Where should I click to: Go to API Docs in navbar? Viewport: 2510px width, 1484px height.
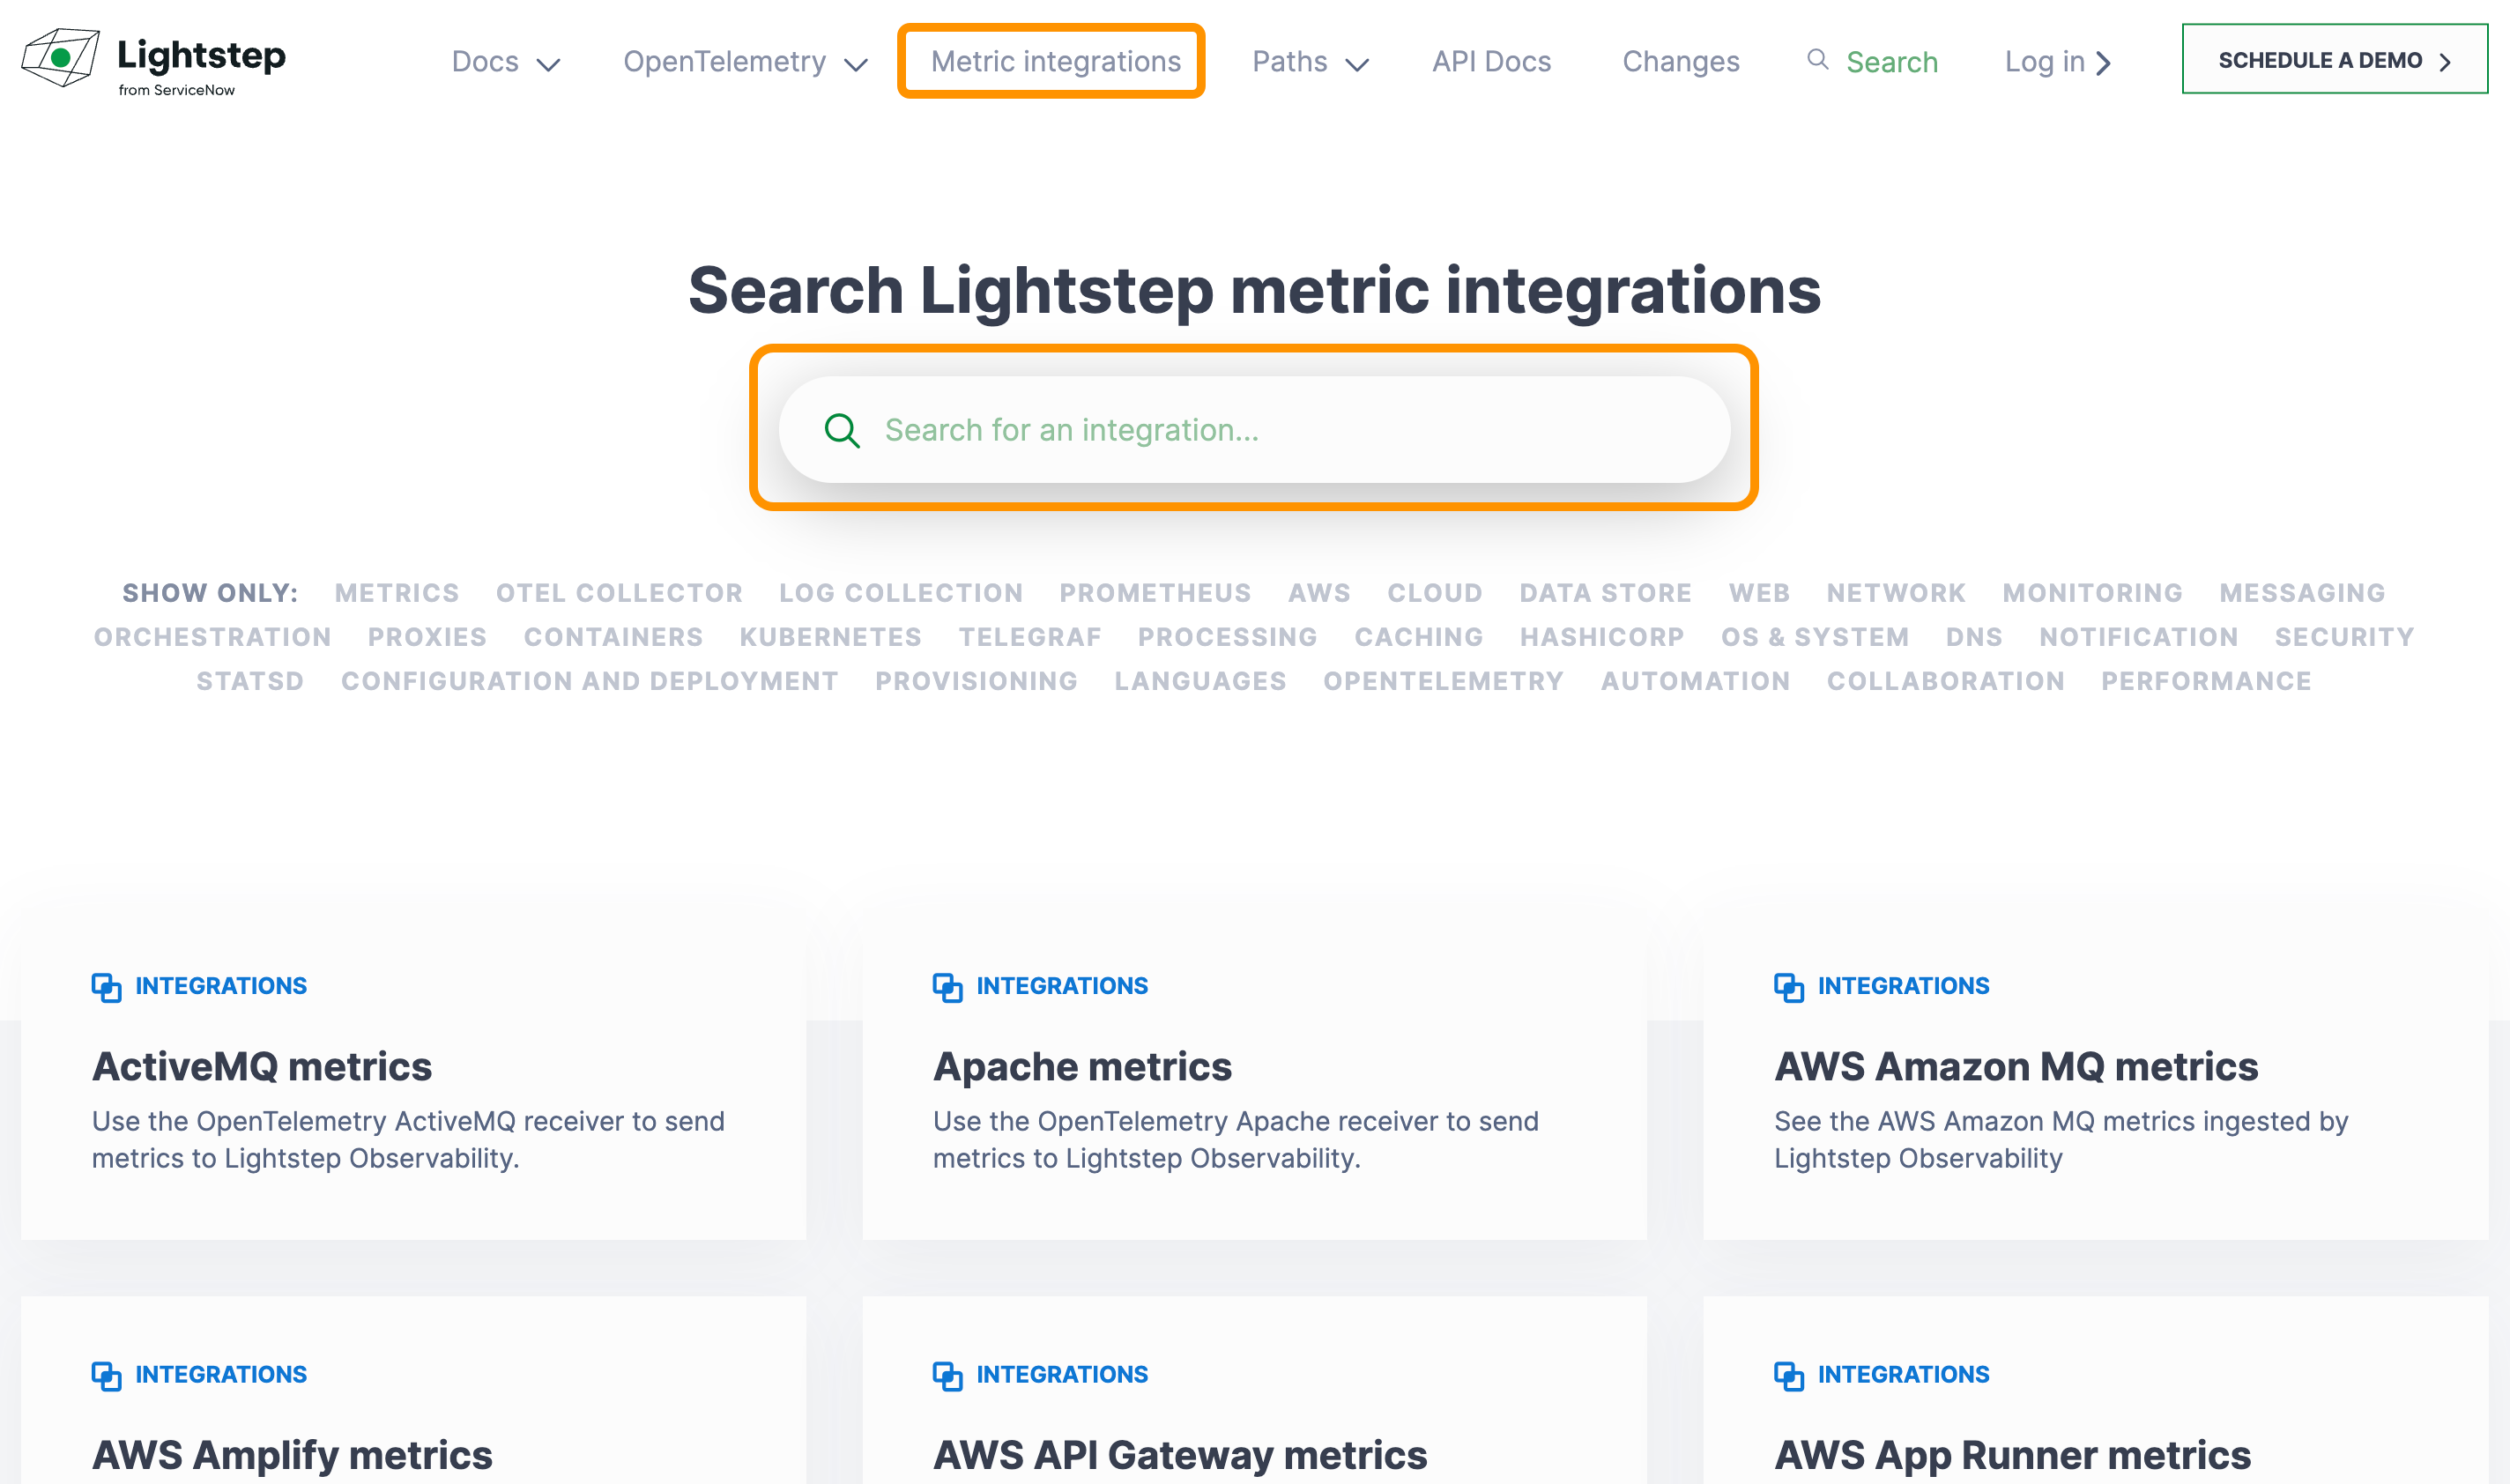[x=1491, y=62]
